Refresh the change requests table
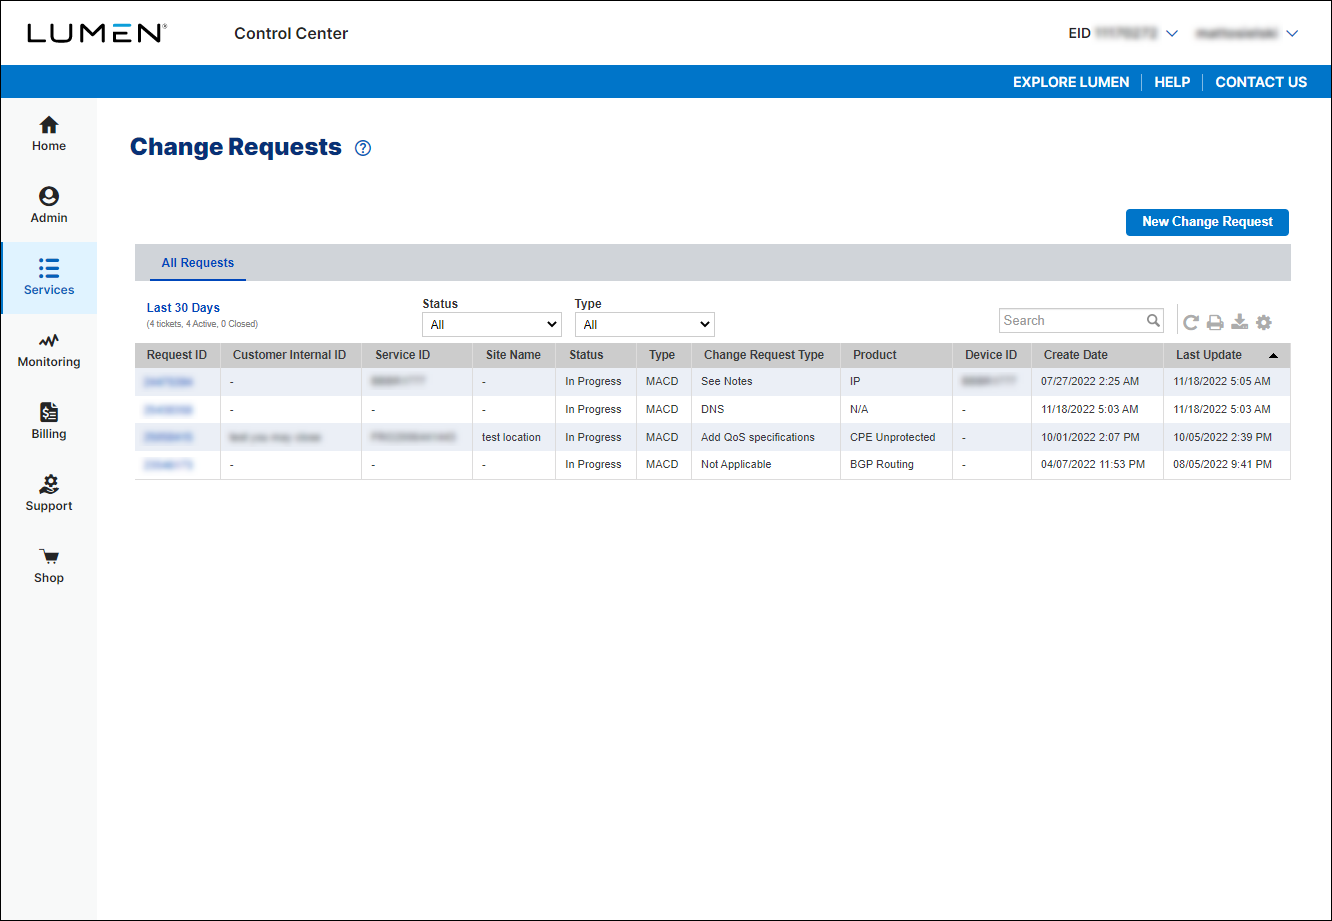This screenshot has width=1332, height=921. (1191, 322)
